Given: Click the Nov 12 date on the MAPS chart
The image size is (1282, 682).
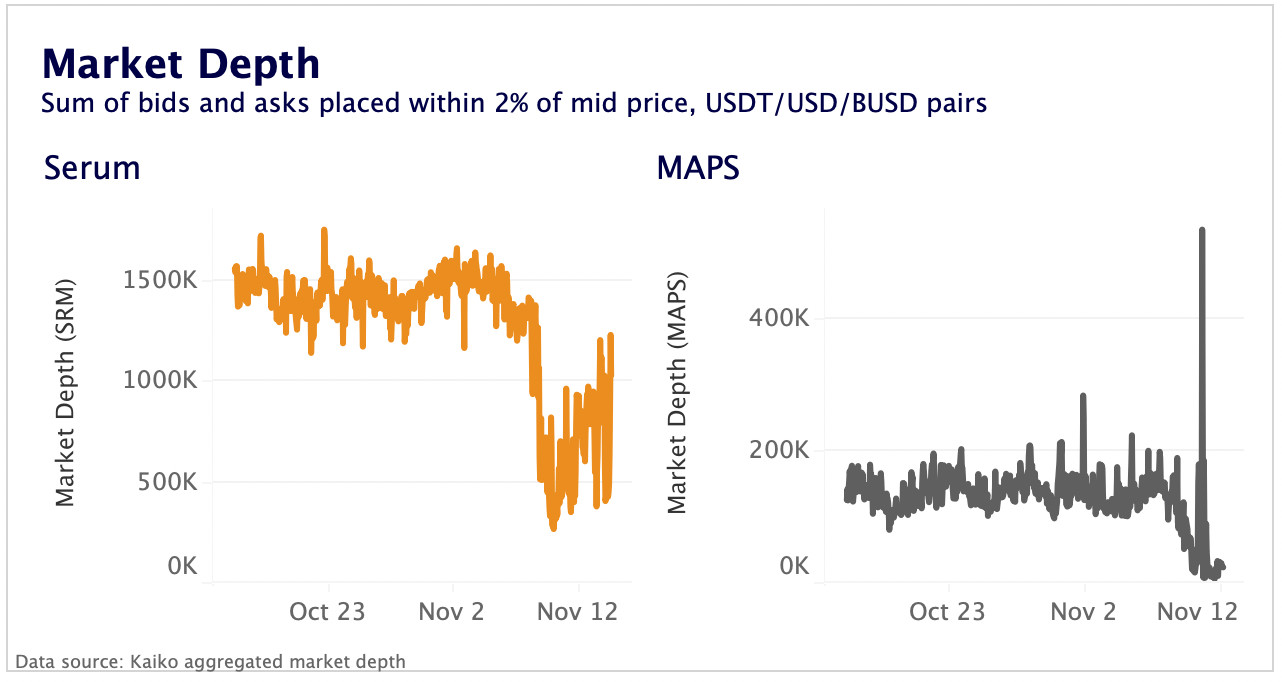Looking at the screenshot, I should 1197,611.
